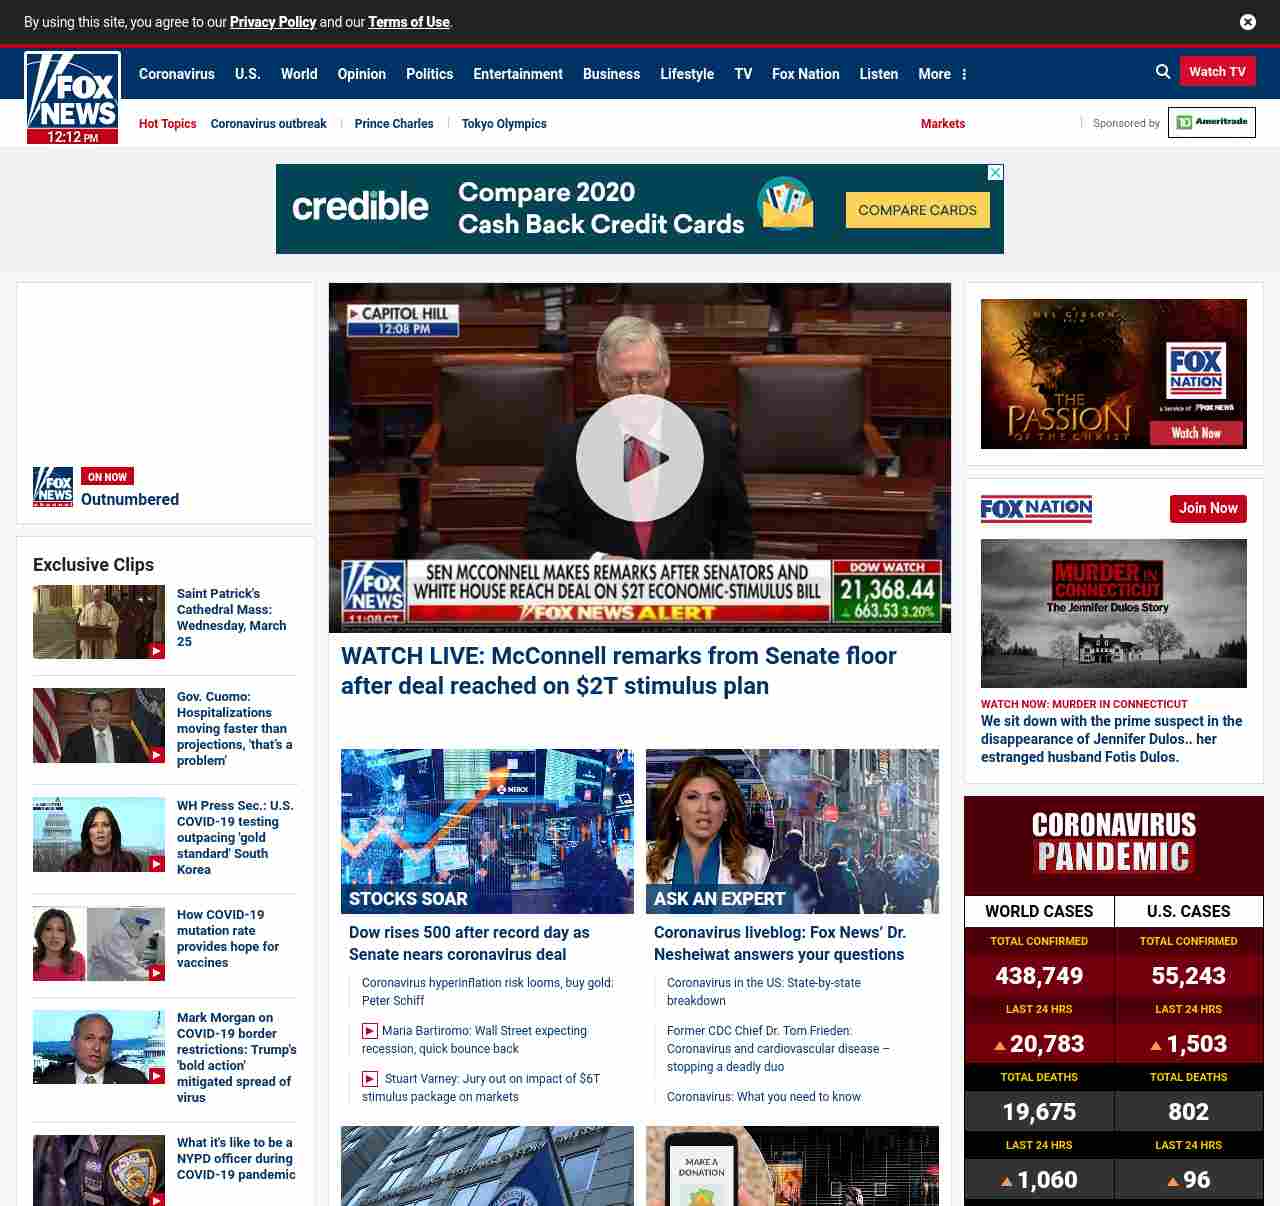The height and width of the screenshot is (1206, 1280).
Task: Click video icon beside Maria Bartiromo story
Action: pyautogui.click(x=370, y=1031)
